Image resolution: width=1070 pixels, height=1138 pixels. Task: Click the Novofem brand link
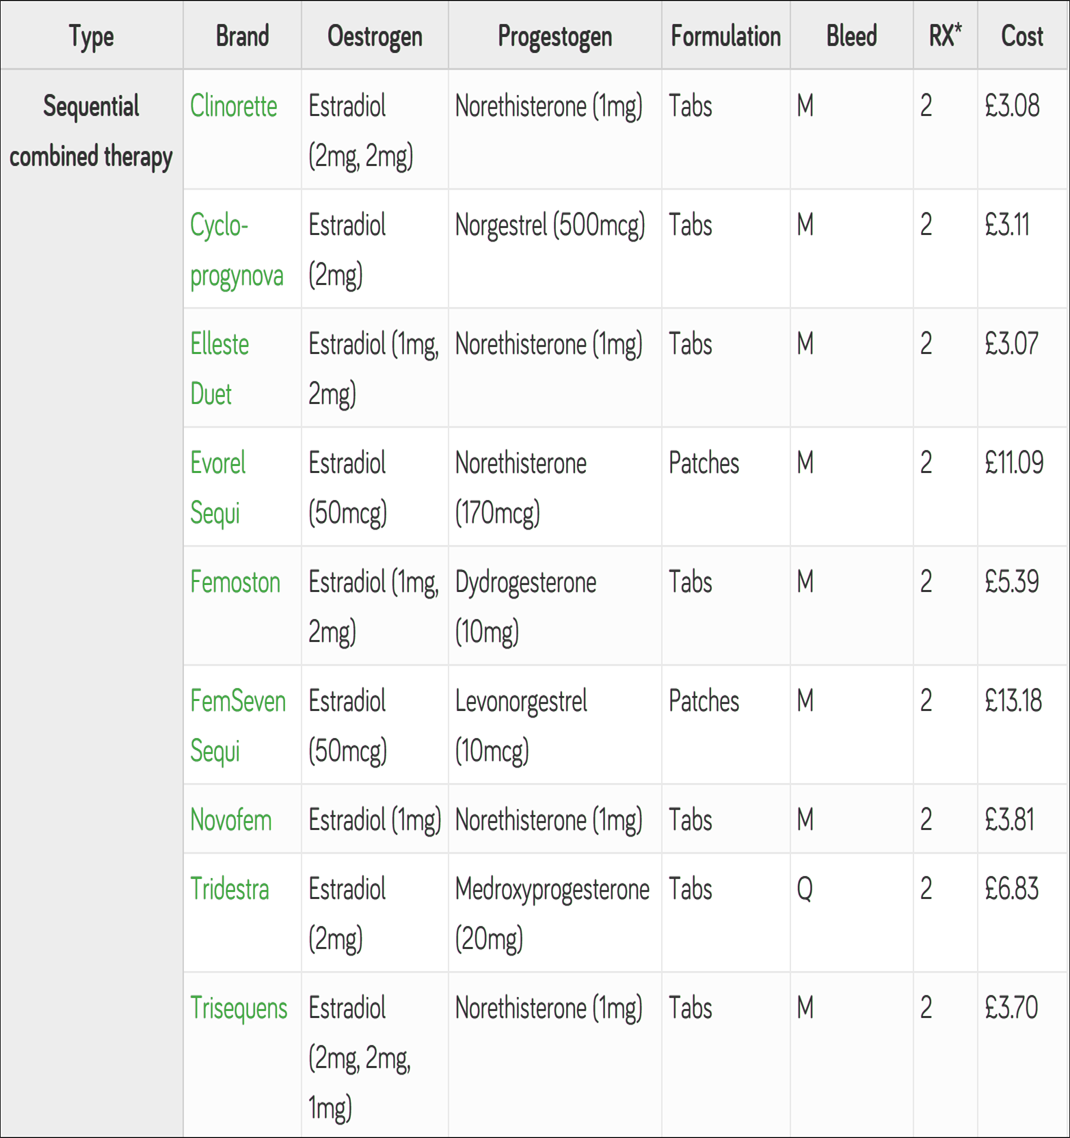231,820
